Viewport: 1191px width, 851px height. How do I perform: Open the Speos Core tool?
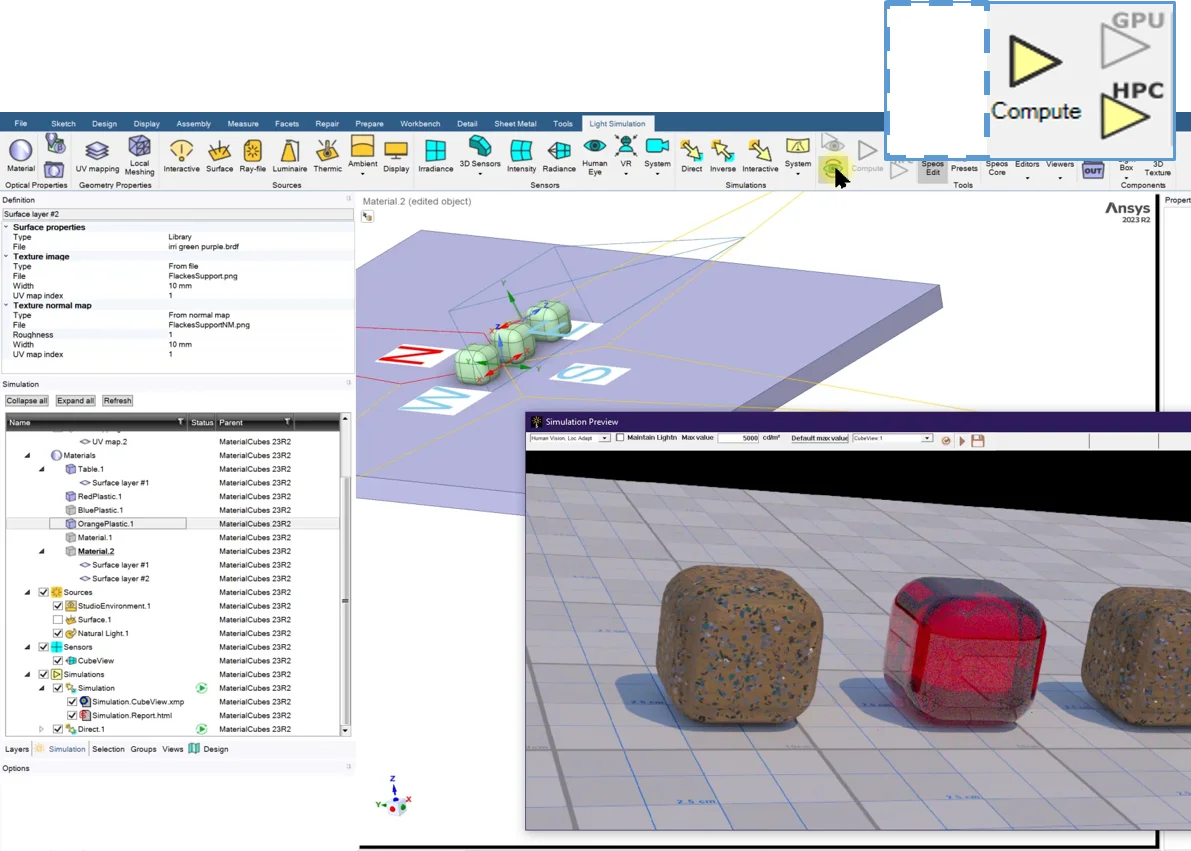[997, 167]
